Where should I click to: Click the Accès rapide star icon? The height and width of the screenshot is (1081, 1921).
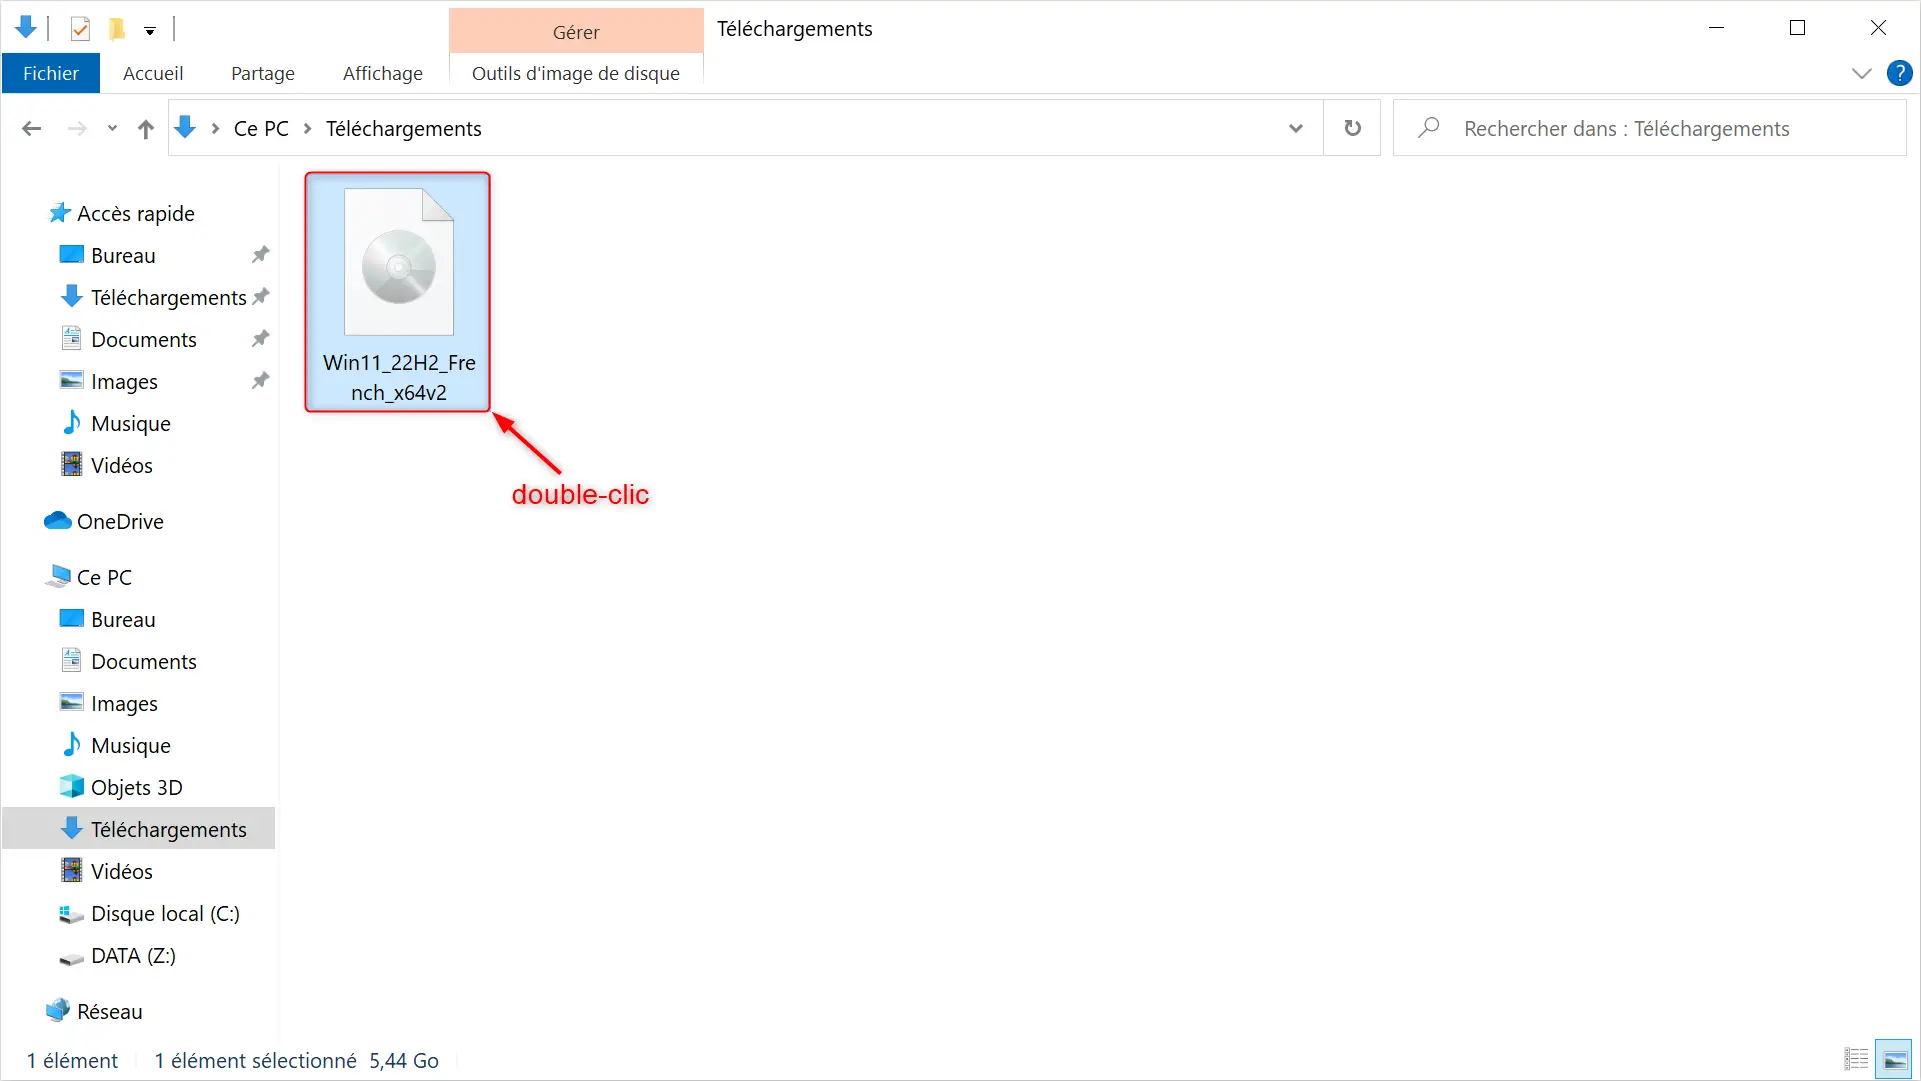(x=59, y=212)
